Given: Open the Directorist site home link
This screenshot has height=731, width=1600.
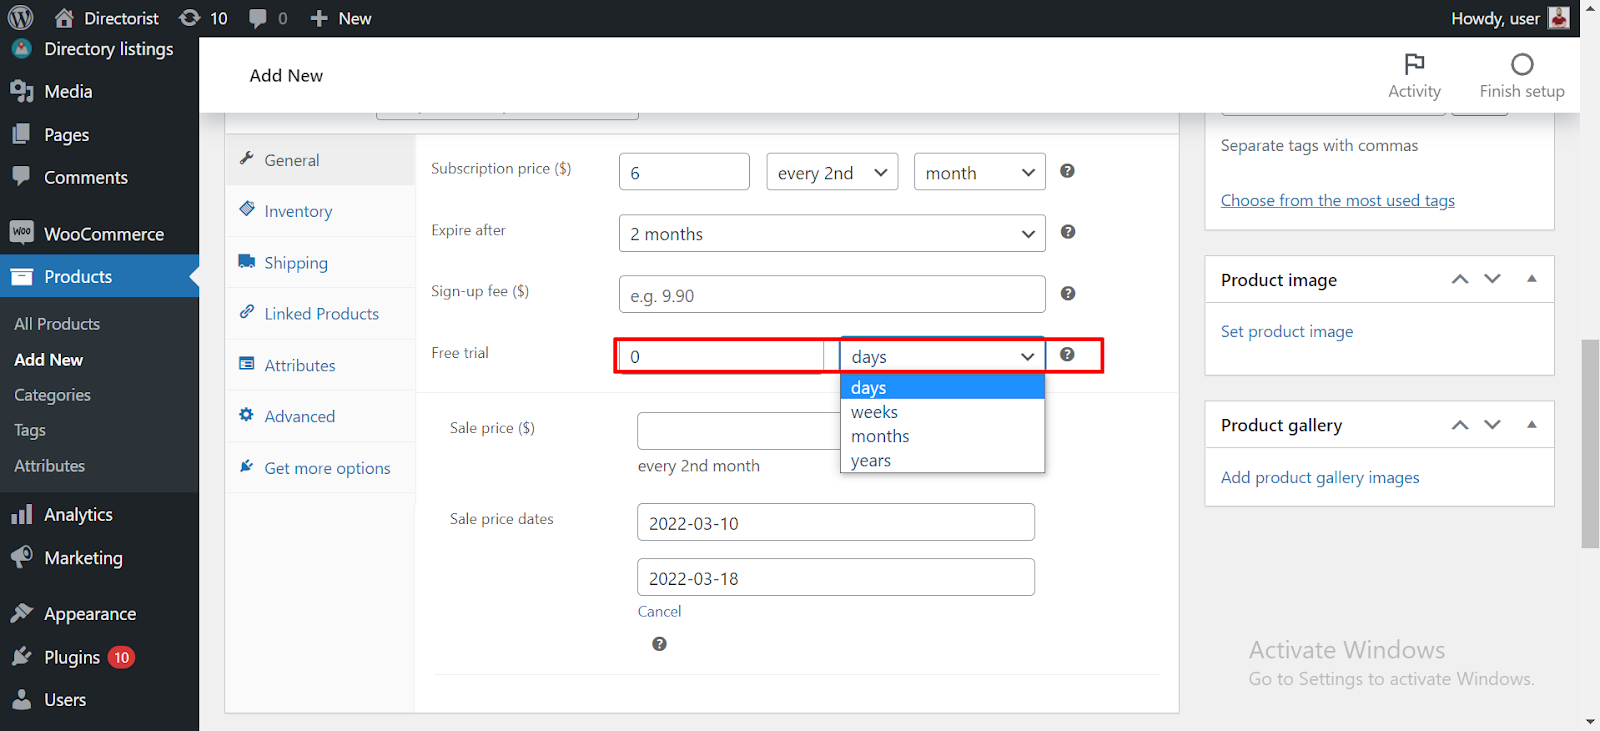Looking at the screenshot, I should click(106, 18).
